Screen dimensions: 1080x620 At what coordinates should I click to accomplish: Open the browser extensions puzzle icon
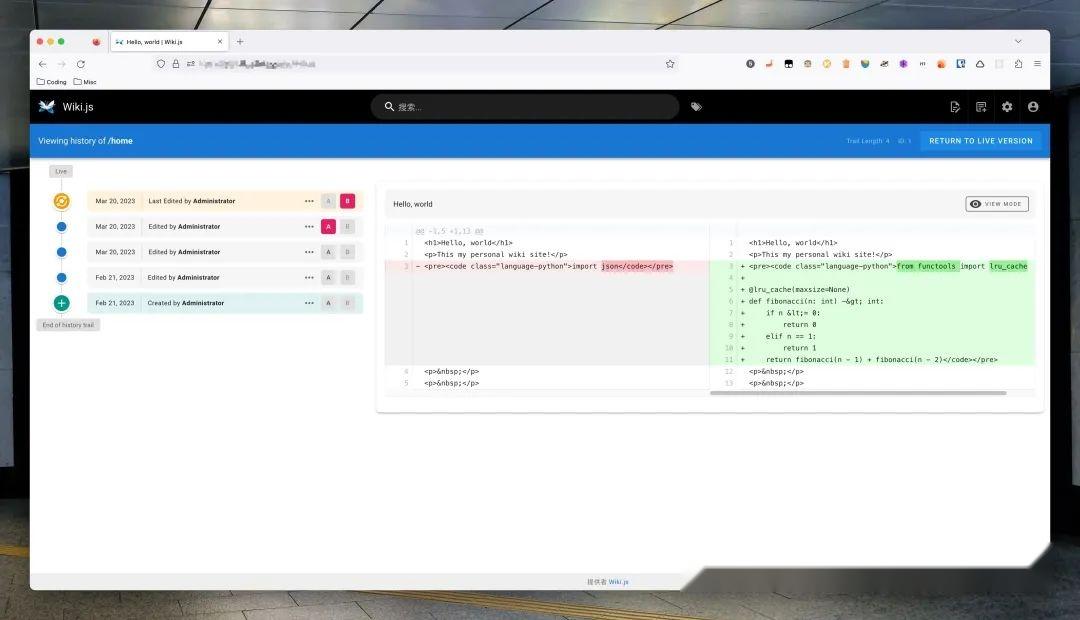point(1018,64)
